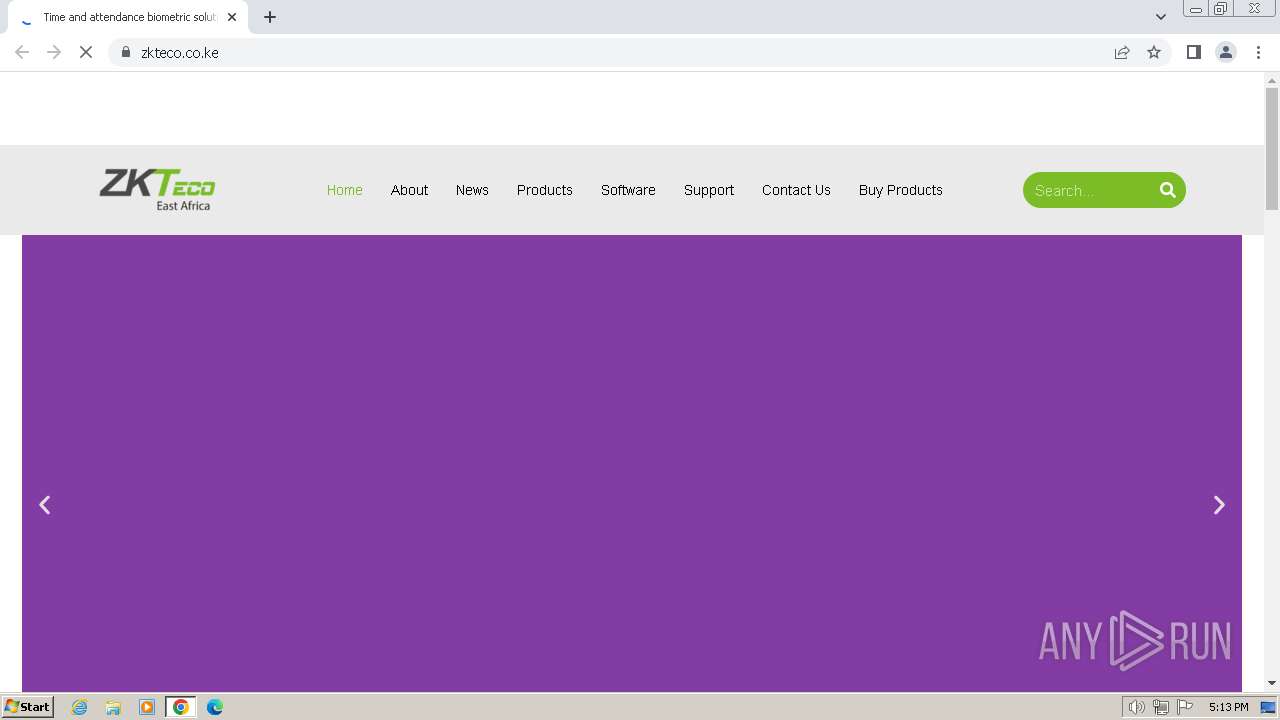Image resolution: width=1280 pixels, height=720 pixels.
Task: Click the scrollbar down arrow
Action: coord(1272,683)
